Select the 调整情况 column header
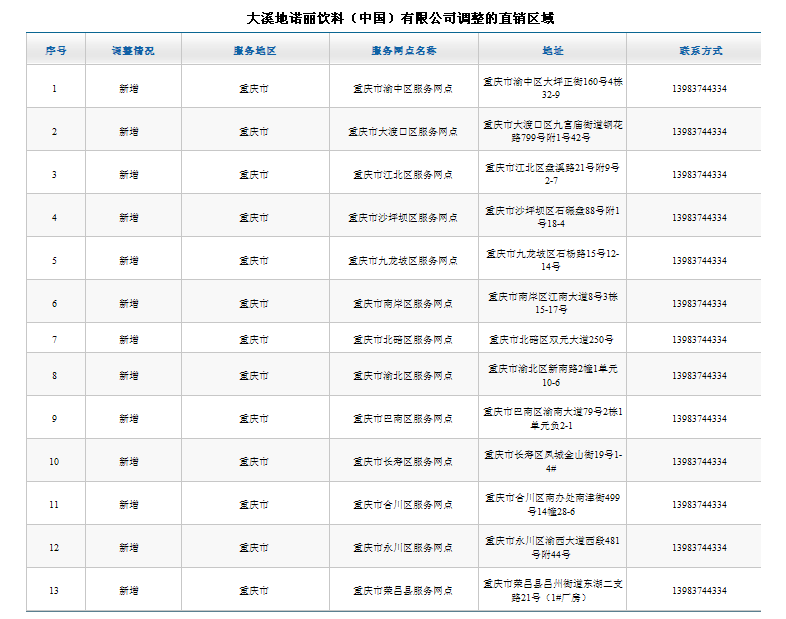The width and height of the screenshot is (786, 619). [x=132, y=50]
